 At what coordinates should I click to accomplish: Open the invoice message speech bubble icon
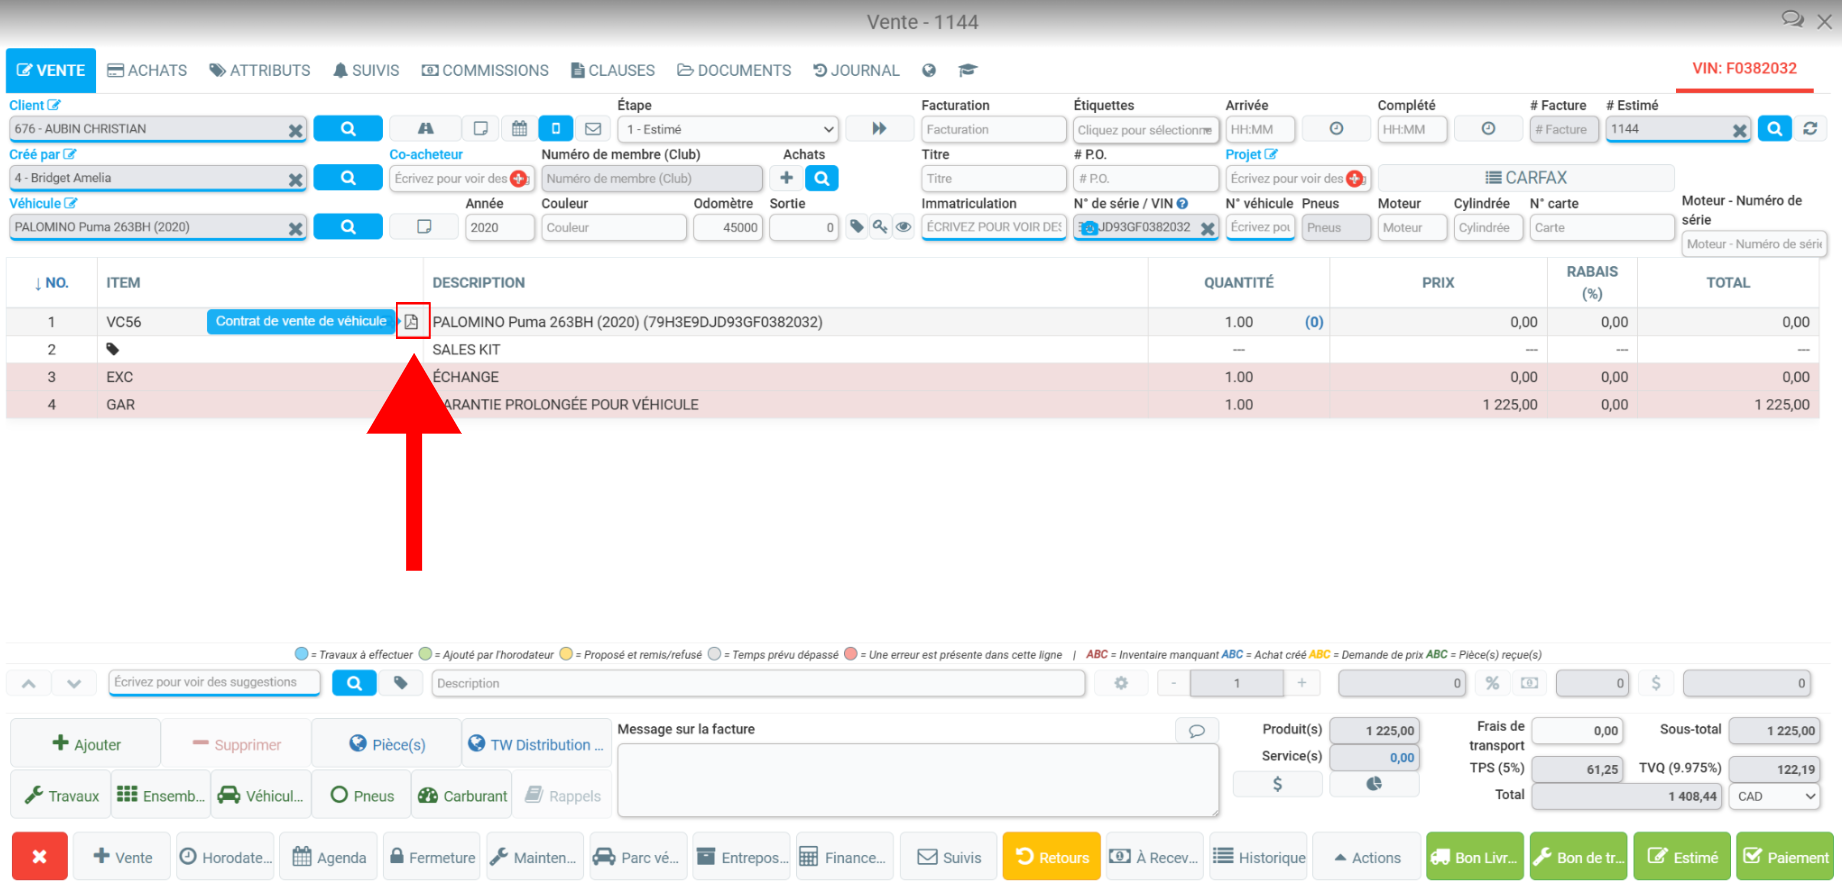tap(1197, 730)
